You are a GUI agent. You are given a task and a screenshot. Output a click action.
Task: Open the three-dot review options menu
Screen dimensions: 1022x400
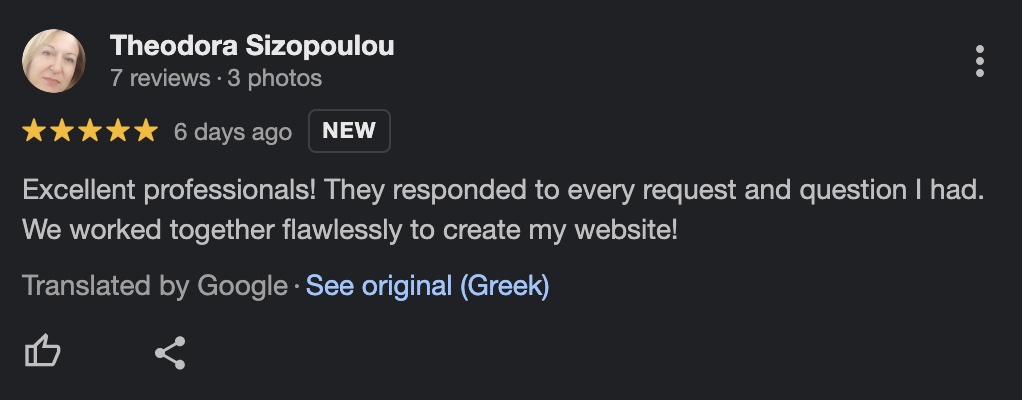pyautogui.click(x=979, y=61)
